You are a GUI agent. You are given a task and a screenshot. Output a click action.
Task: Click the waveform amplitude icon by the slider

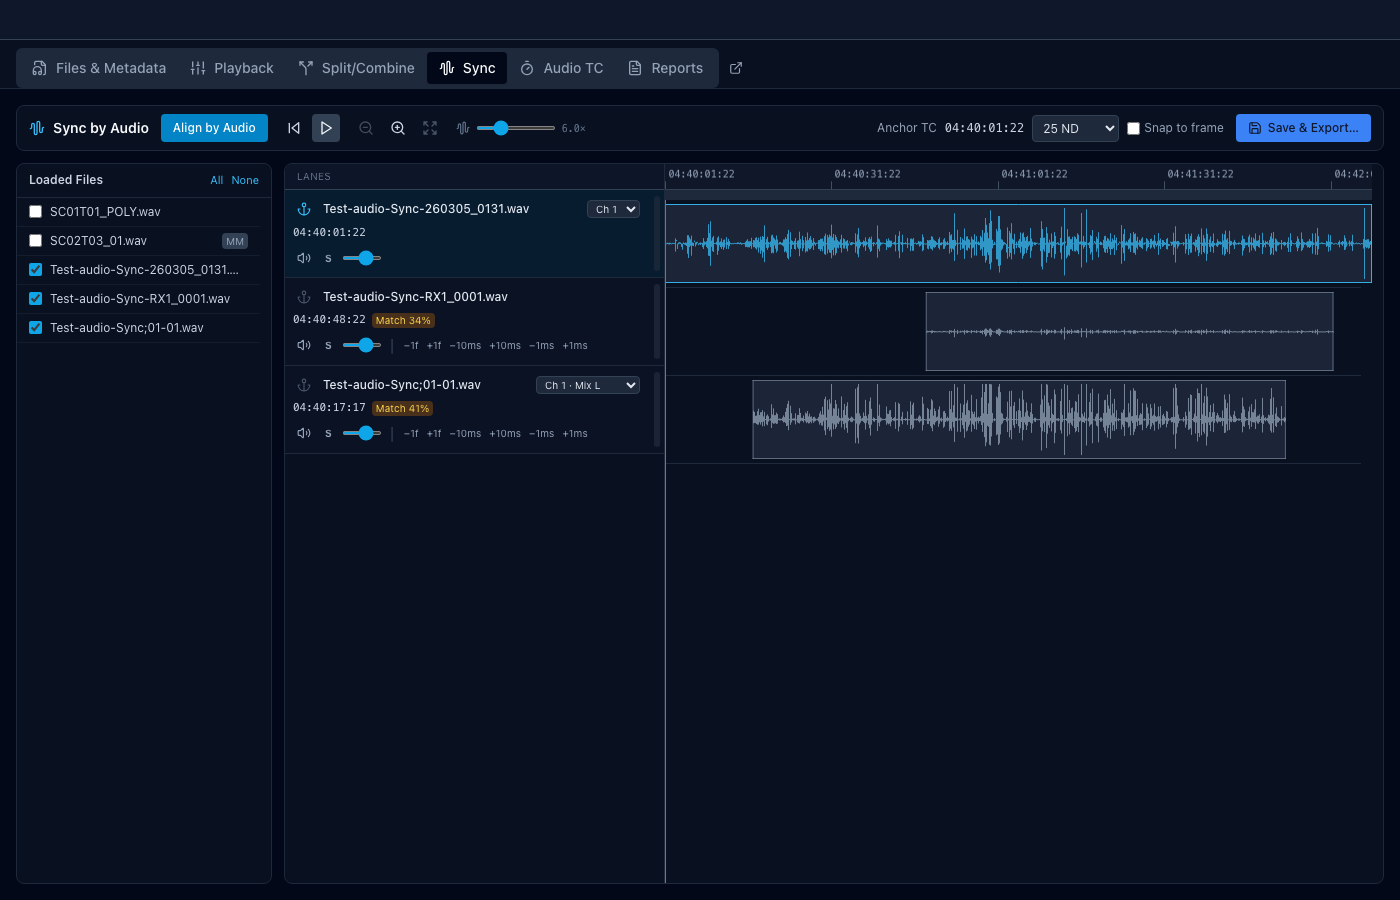pyautogui.click(x=463, y=128)
